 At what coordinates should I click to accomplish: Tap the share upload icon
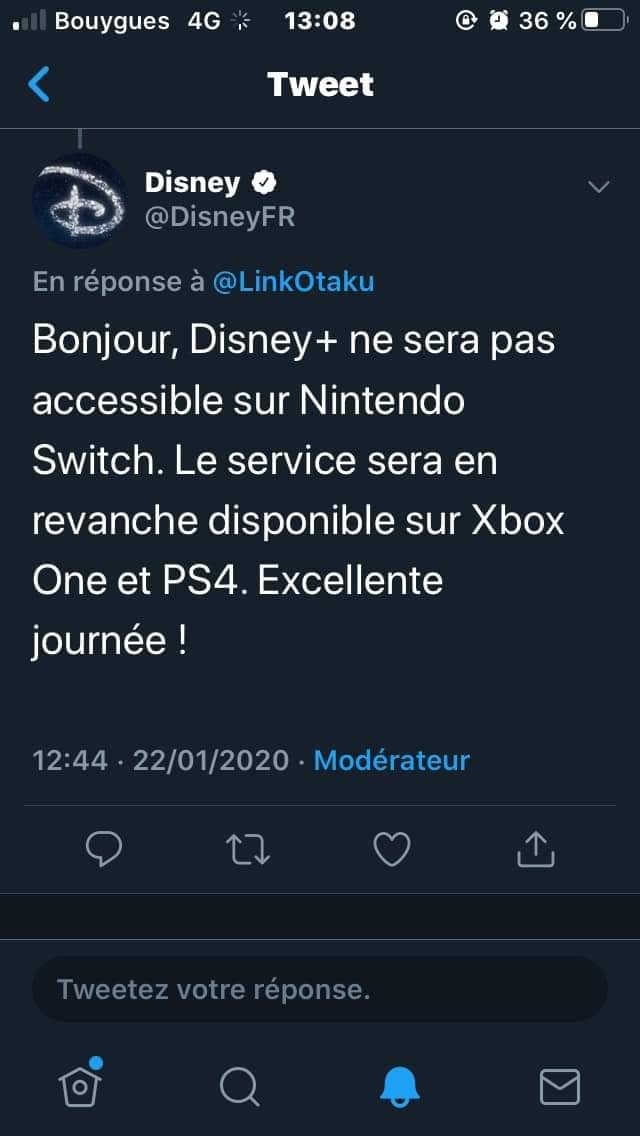[x=536, y=848]
